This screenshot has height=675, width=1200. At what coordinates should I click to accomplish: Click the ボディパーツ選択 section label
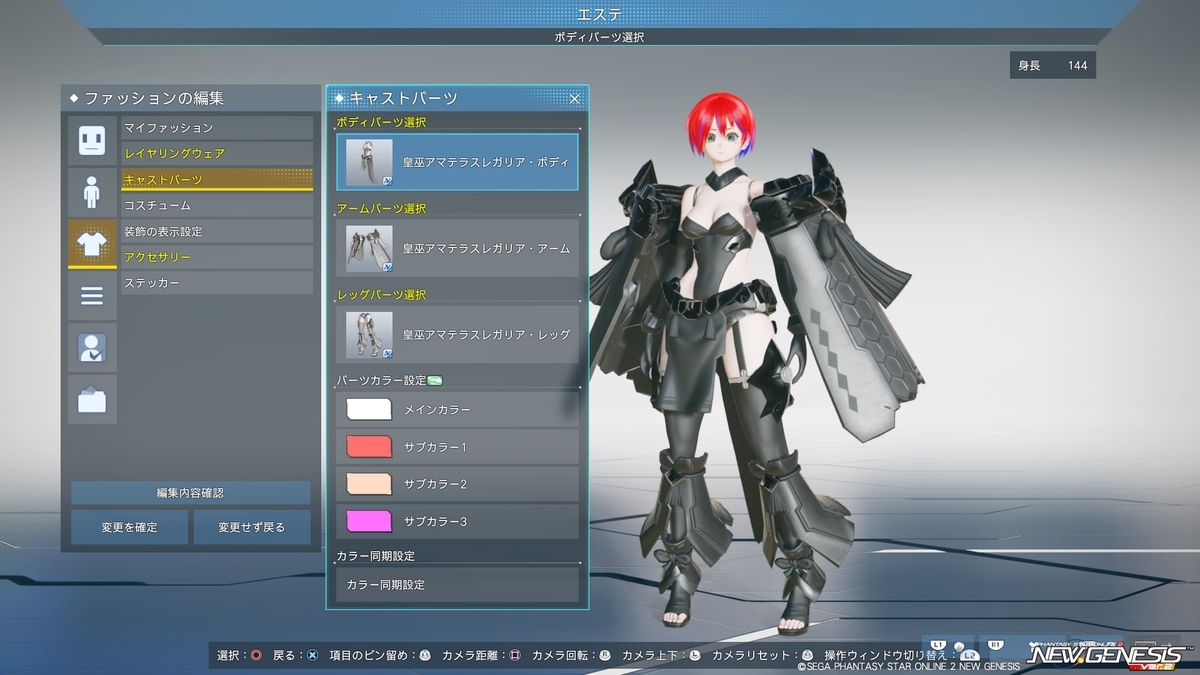[x=381, y=123]
